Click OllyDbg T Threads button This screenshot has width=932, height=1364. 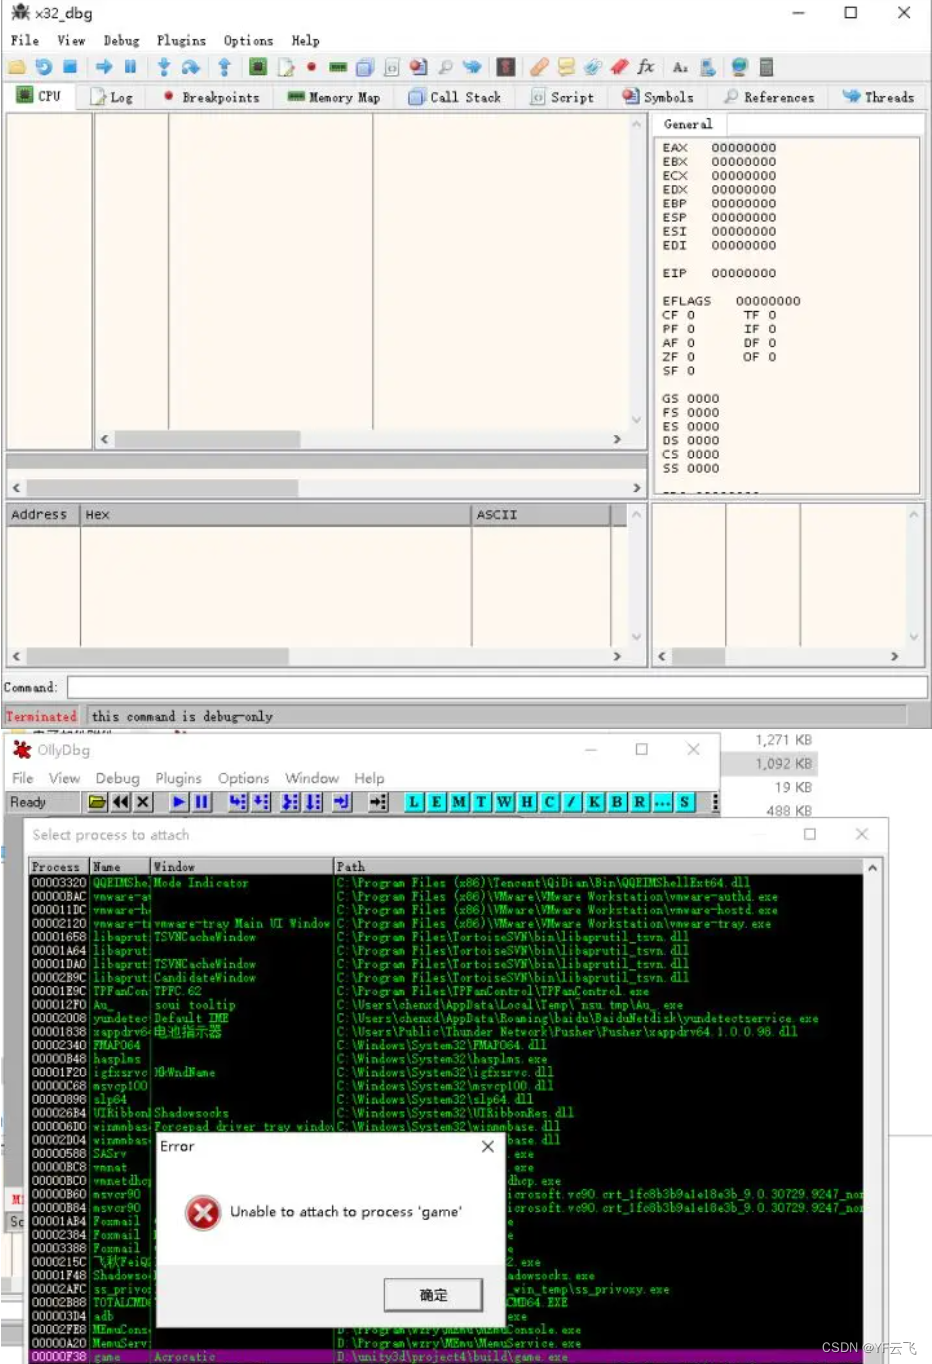[x=482, y=802]
